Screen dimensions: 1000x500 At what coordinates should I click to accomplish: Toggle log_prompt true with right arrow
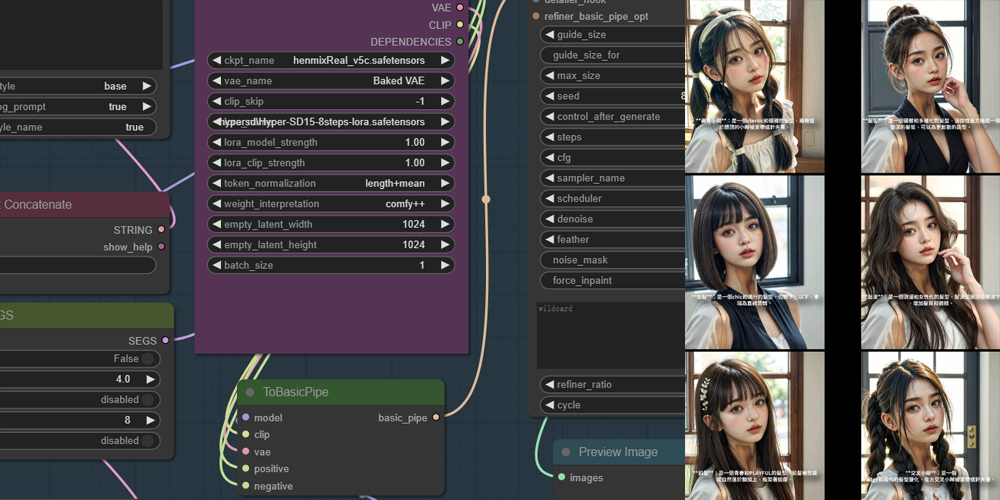click(x=147, y=107)
